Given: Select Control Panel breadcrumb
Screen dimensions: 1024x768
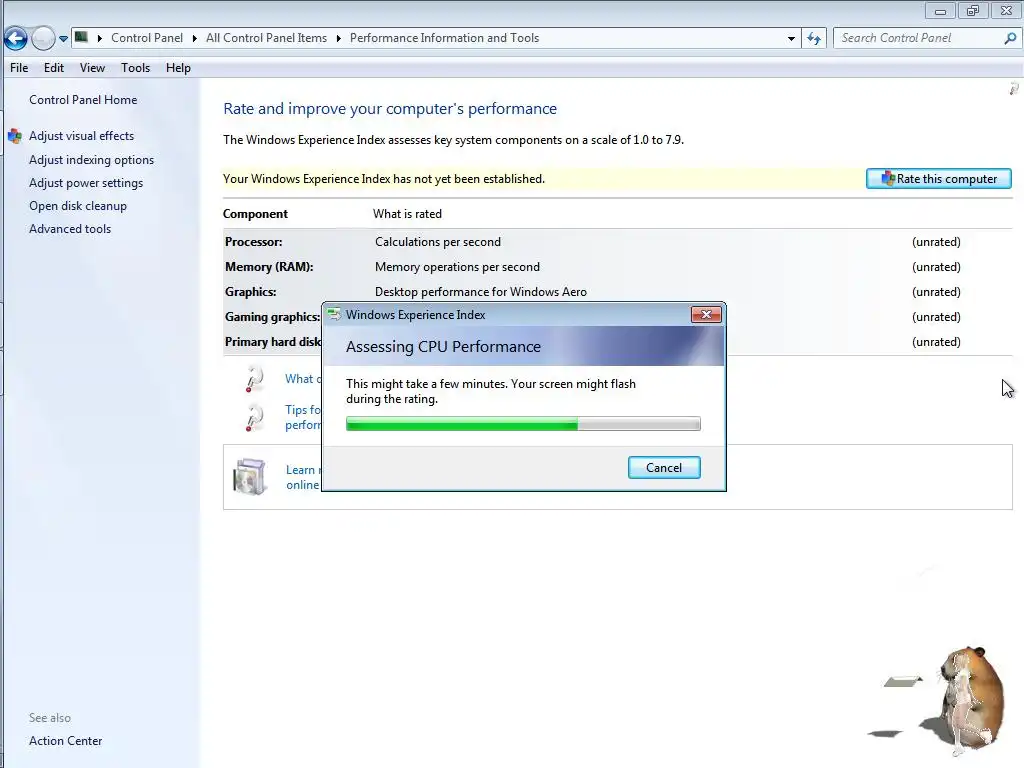Looking at the screenshot, I should [x=147, y=38].
